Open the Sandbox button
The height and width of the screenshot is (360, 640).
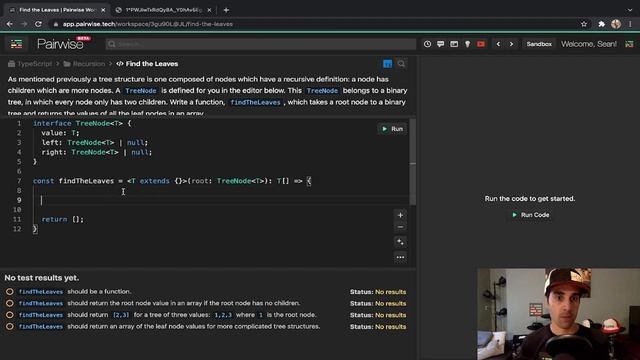[x=539, y=44]
